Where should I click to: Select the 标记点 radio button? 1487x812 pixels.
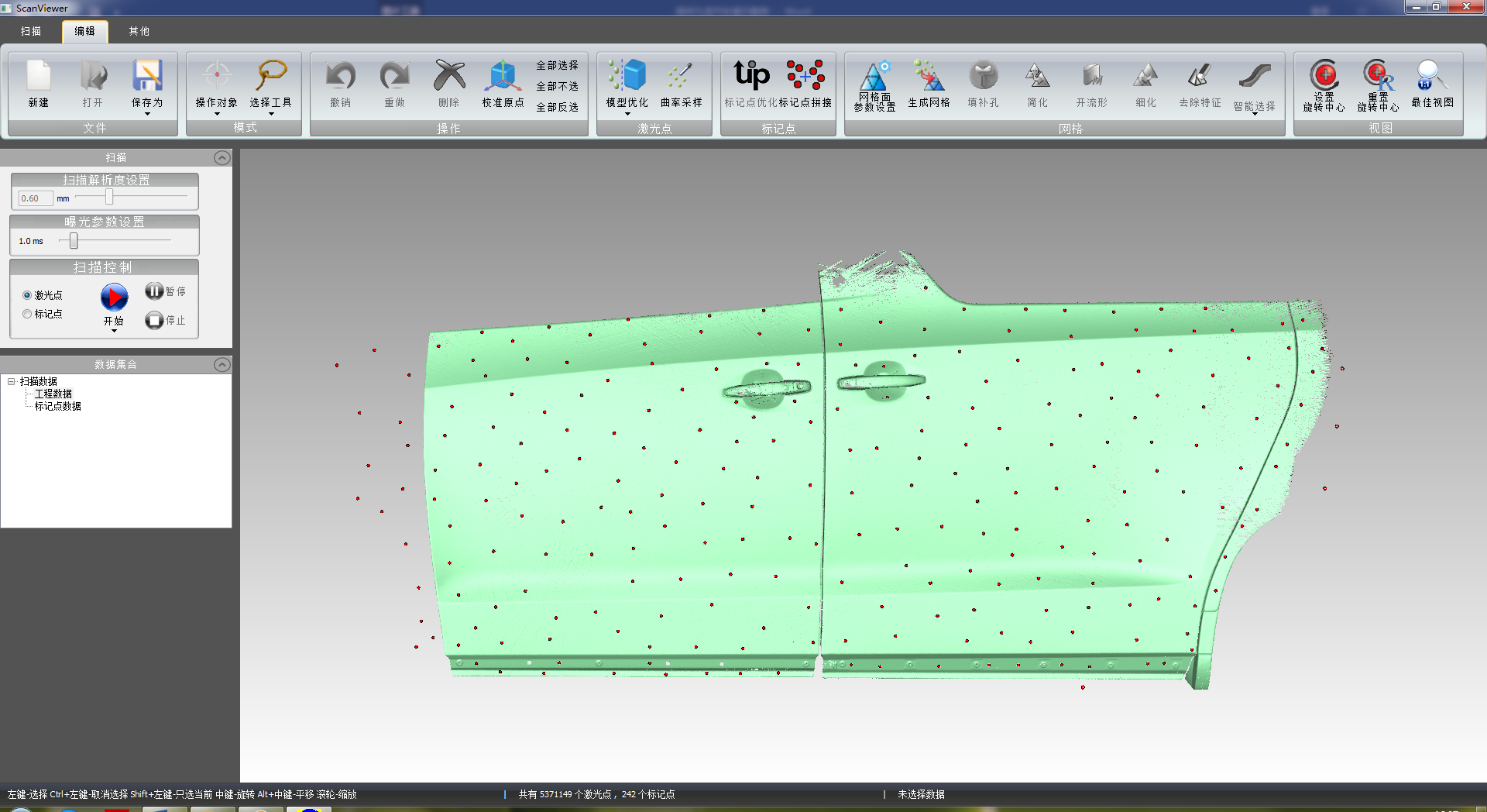point(27,314)
